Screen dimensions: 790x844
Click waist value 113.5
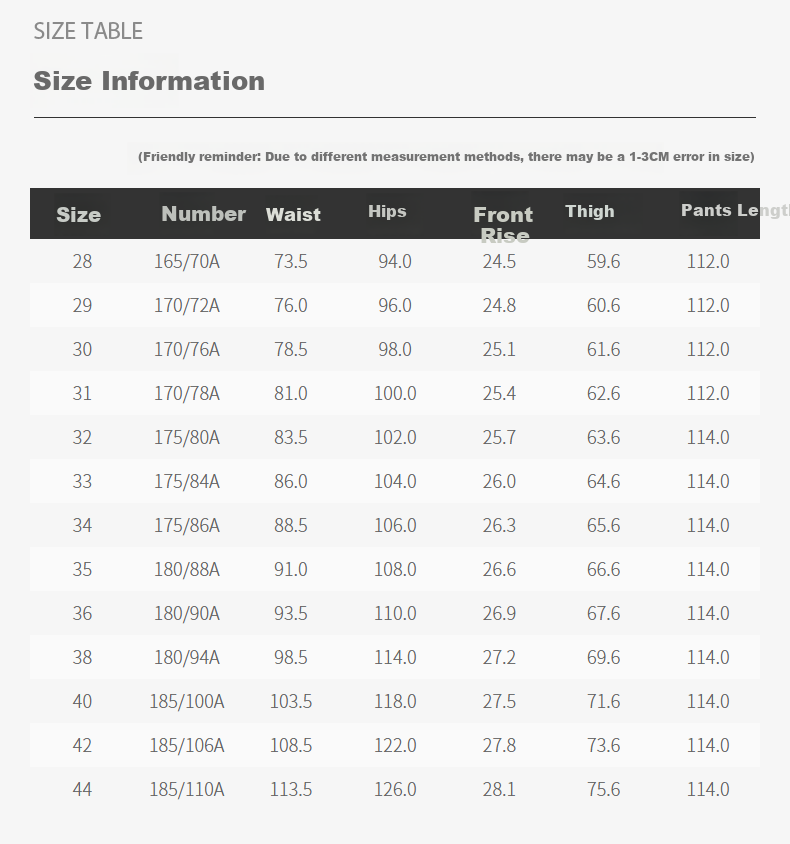pos(291,790)
